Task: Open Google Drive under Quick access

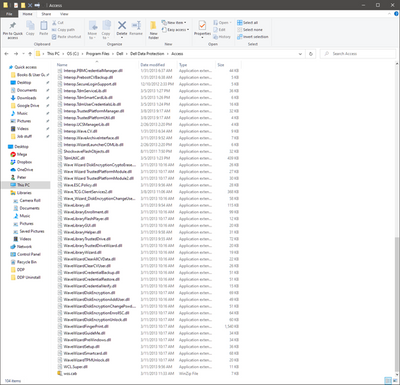Action: click(25, 106)
